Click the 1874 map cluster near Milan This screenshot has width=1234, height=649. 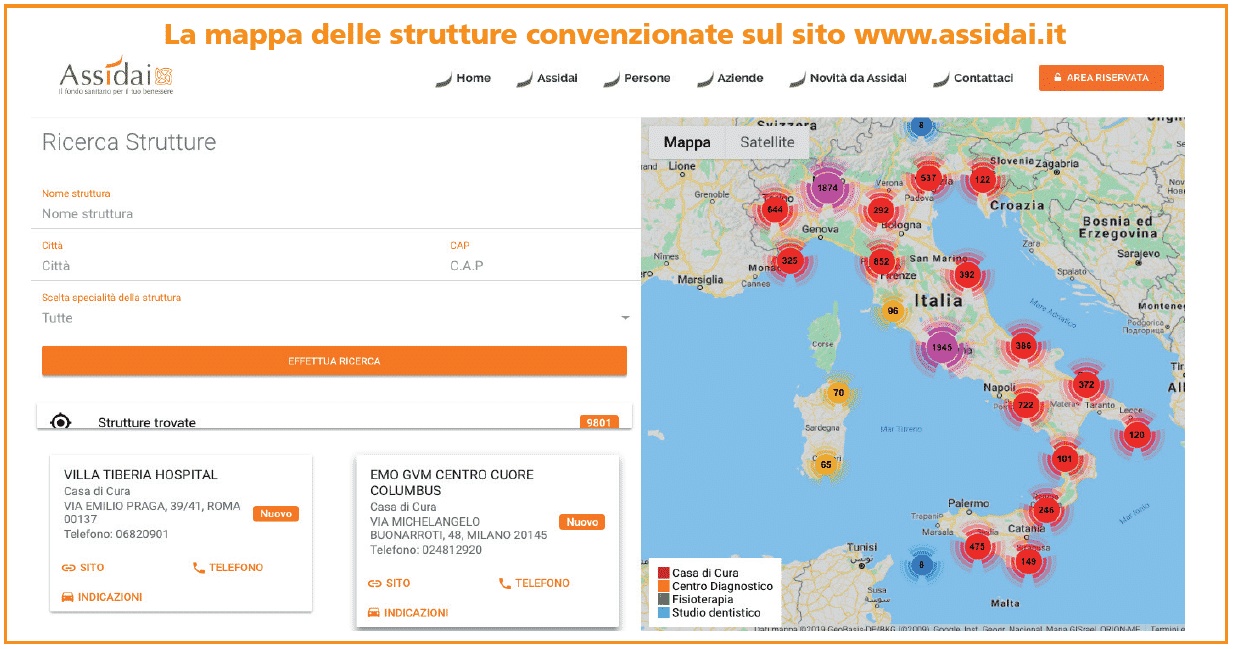(827, 187)
